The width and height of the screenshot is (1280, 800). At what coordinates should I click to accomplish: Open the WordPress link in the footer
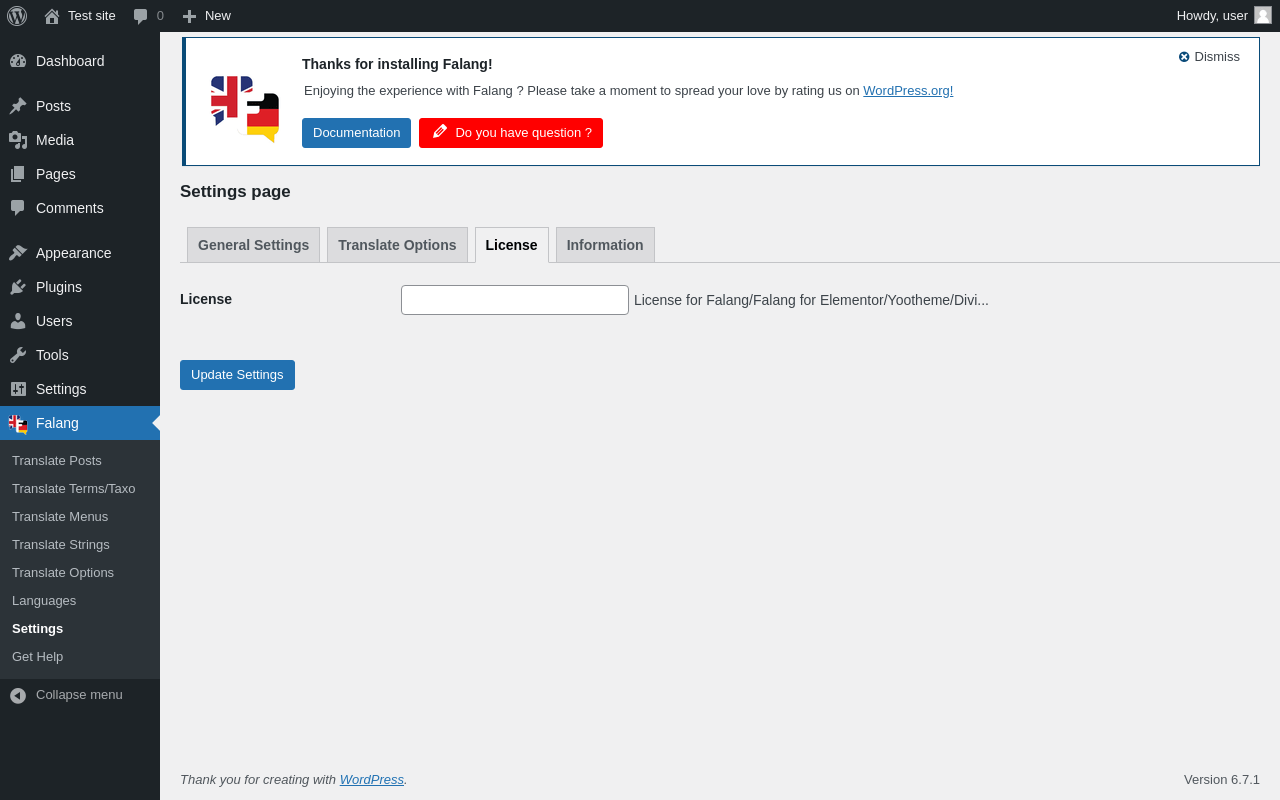click(x=372, y=780)
